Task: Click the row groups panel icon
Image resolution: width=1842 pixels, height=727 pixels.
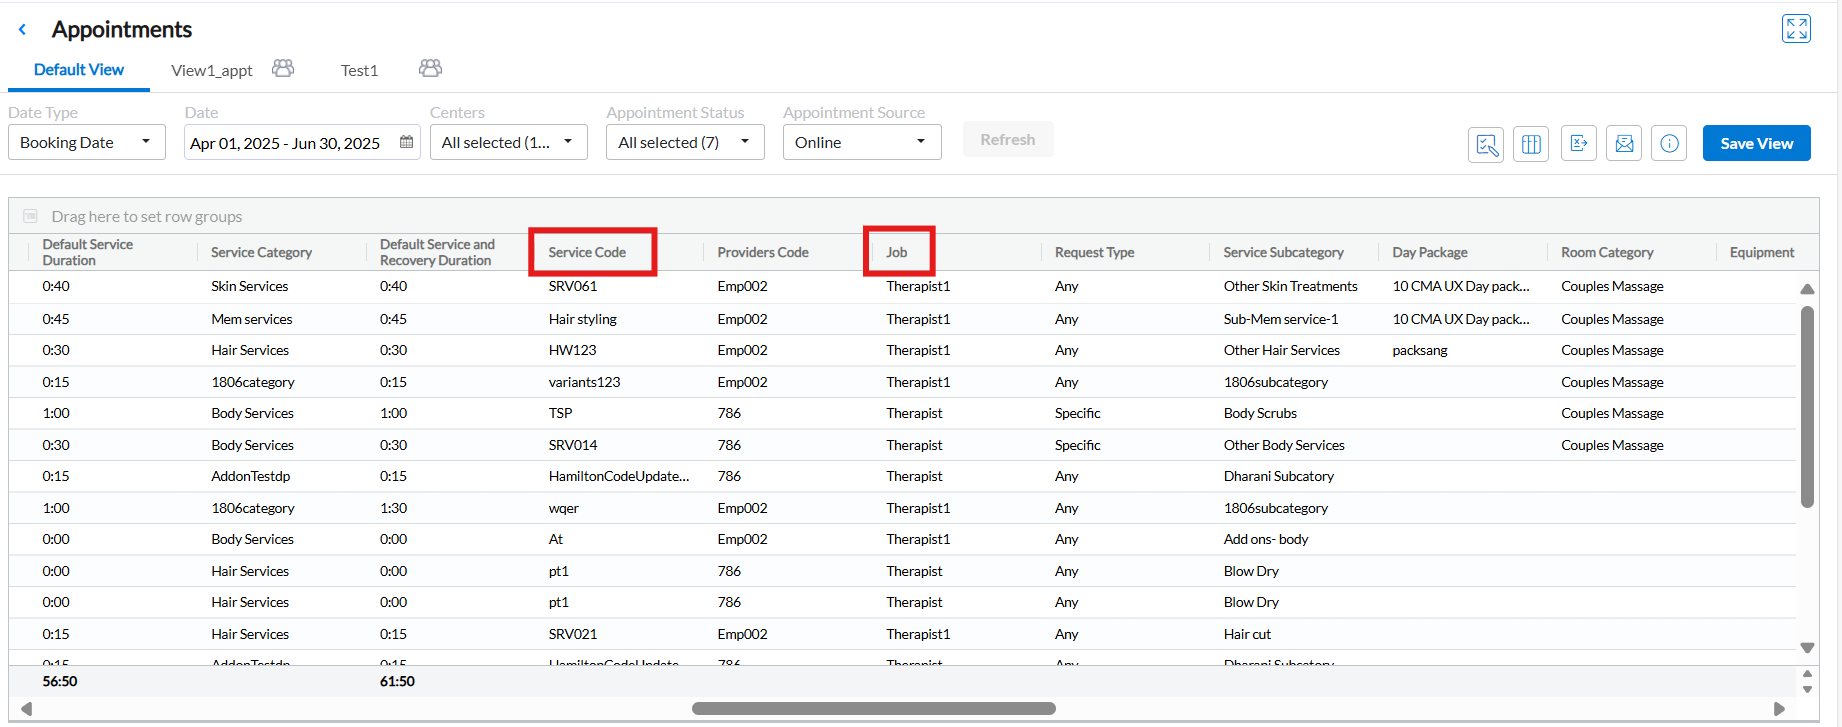Action: tap(30, 216)
